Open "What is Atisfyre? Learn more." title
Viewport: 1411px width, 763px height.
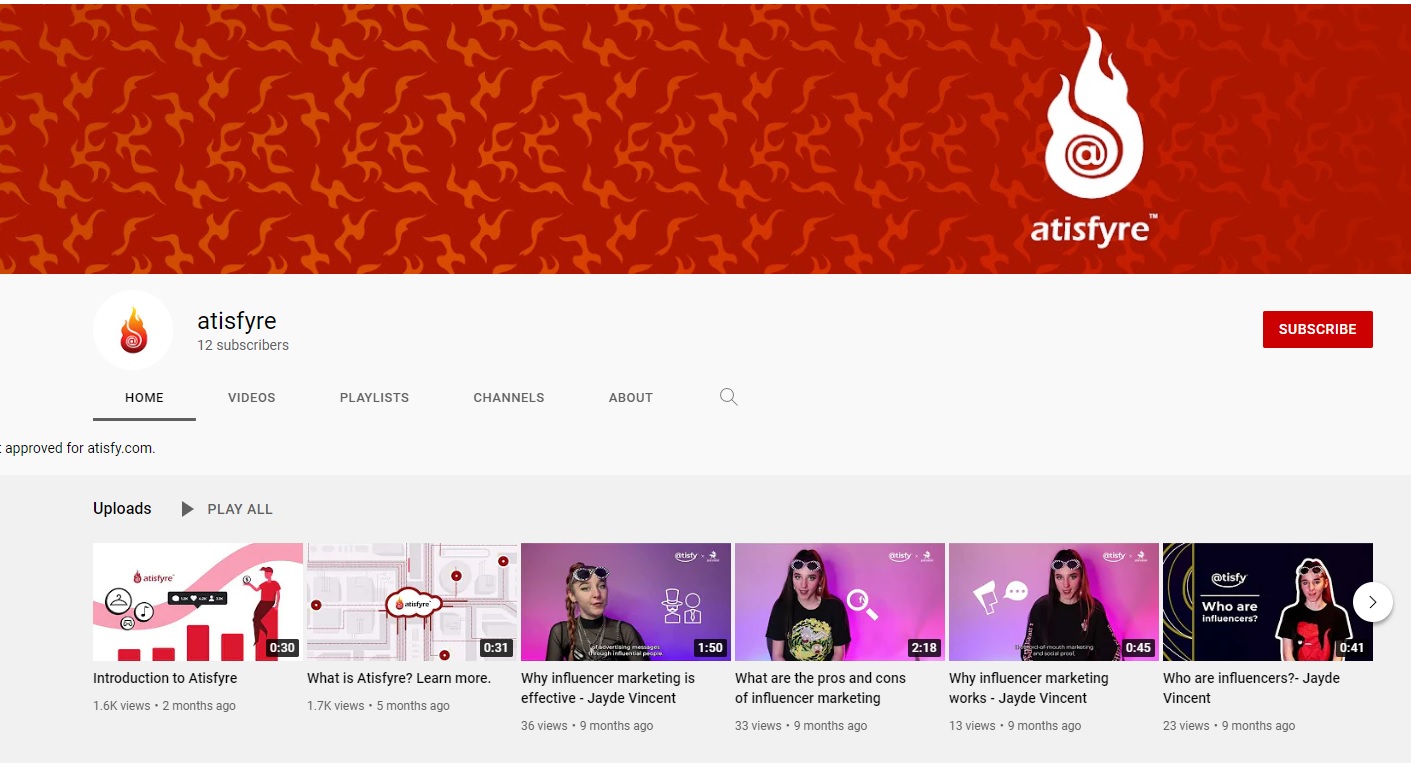coord(399,678)
